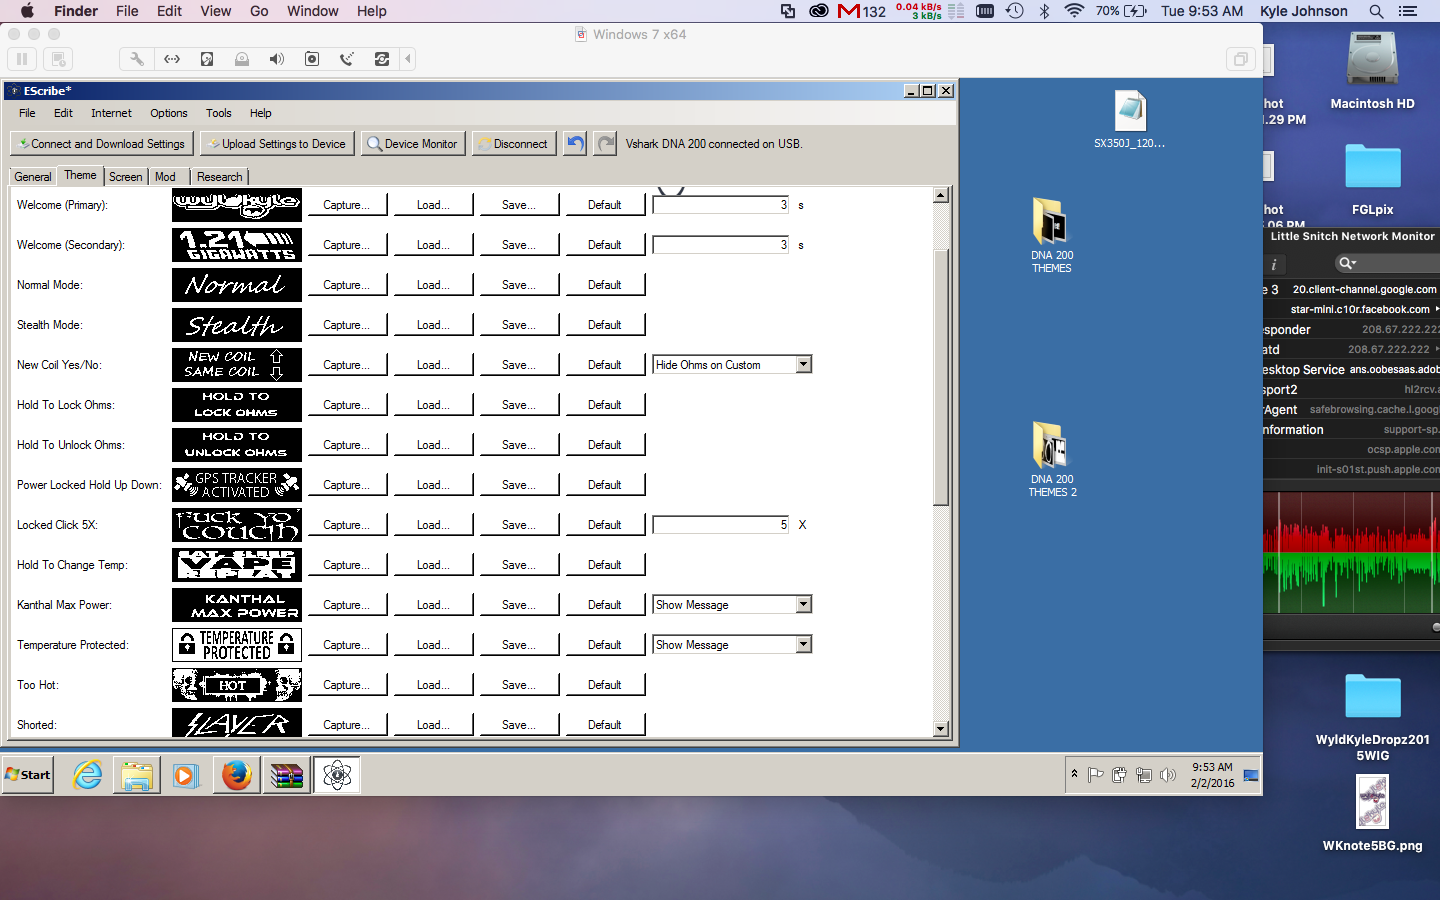Click the Temperature Protected theme image

coord(237,645)
